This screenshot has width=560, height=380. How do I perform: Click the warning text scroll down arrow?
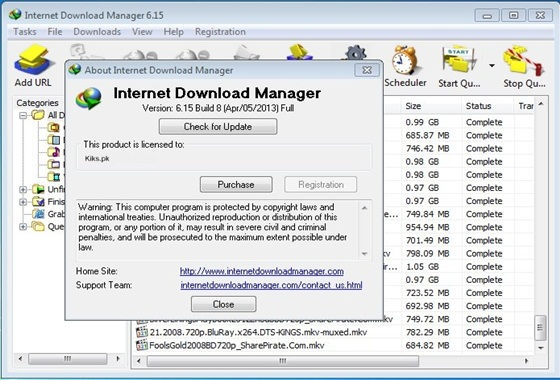point(364,254)
